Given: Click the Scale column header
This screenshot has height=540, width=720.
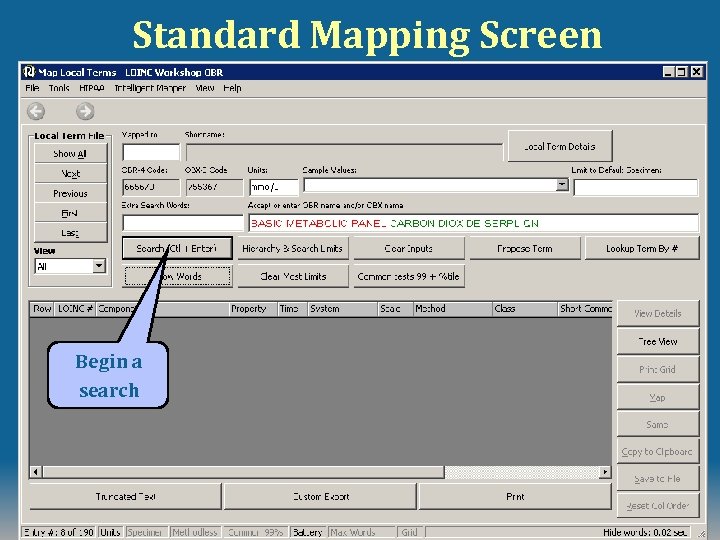Looking at the screenshot, I should 395,309.
